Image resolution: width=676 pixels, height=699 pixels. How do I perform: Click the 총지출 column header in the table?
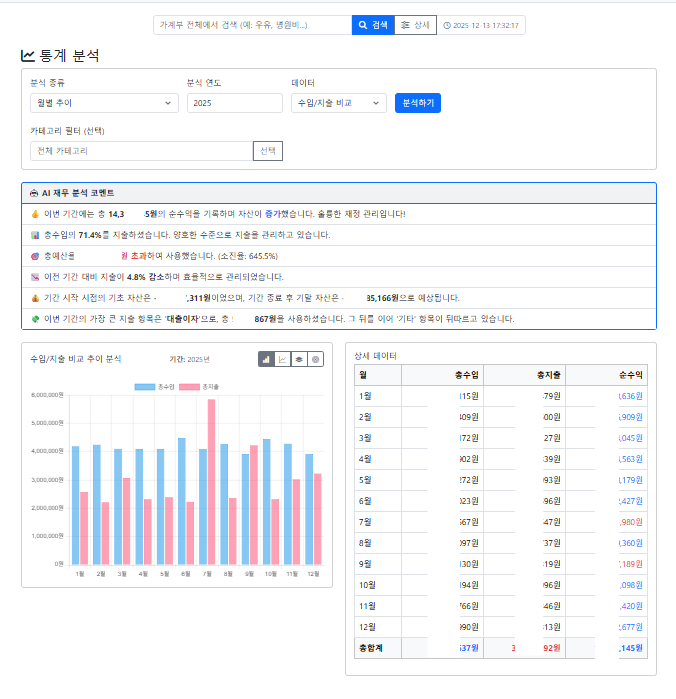[524, 375]
